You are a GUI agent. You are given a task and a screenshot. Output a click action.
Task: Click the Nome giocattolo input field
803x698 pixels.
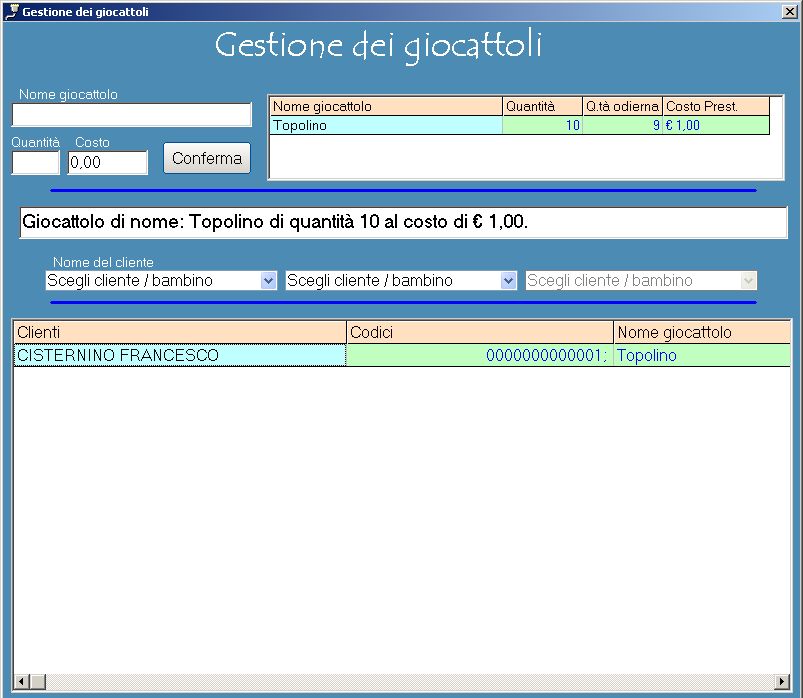pos(130,114)
